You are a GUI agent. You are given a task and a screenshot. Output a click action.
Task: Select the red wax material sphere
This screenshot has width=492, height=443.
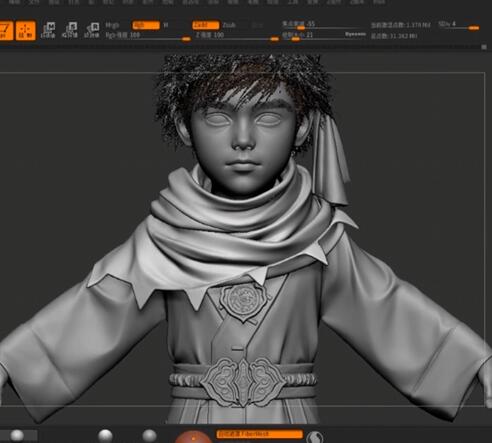tap(193, 437)
